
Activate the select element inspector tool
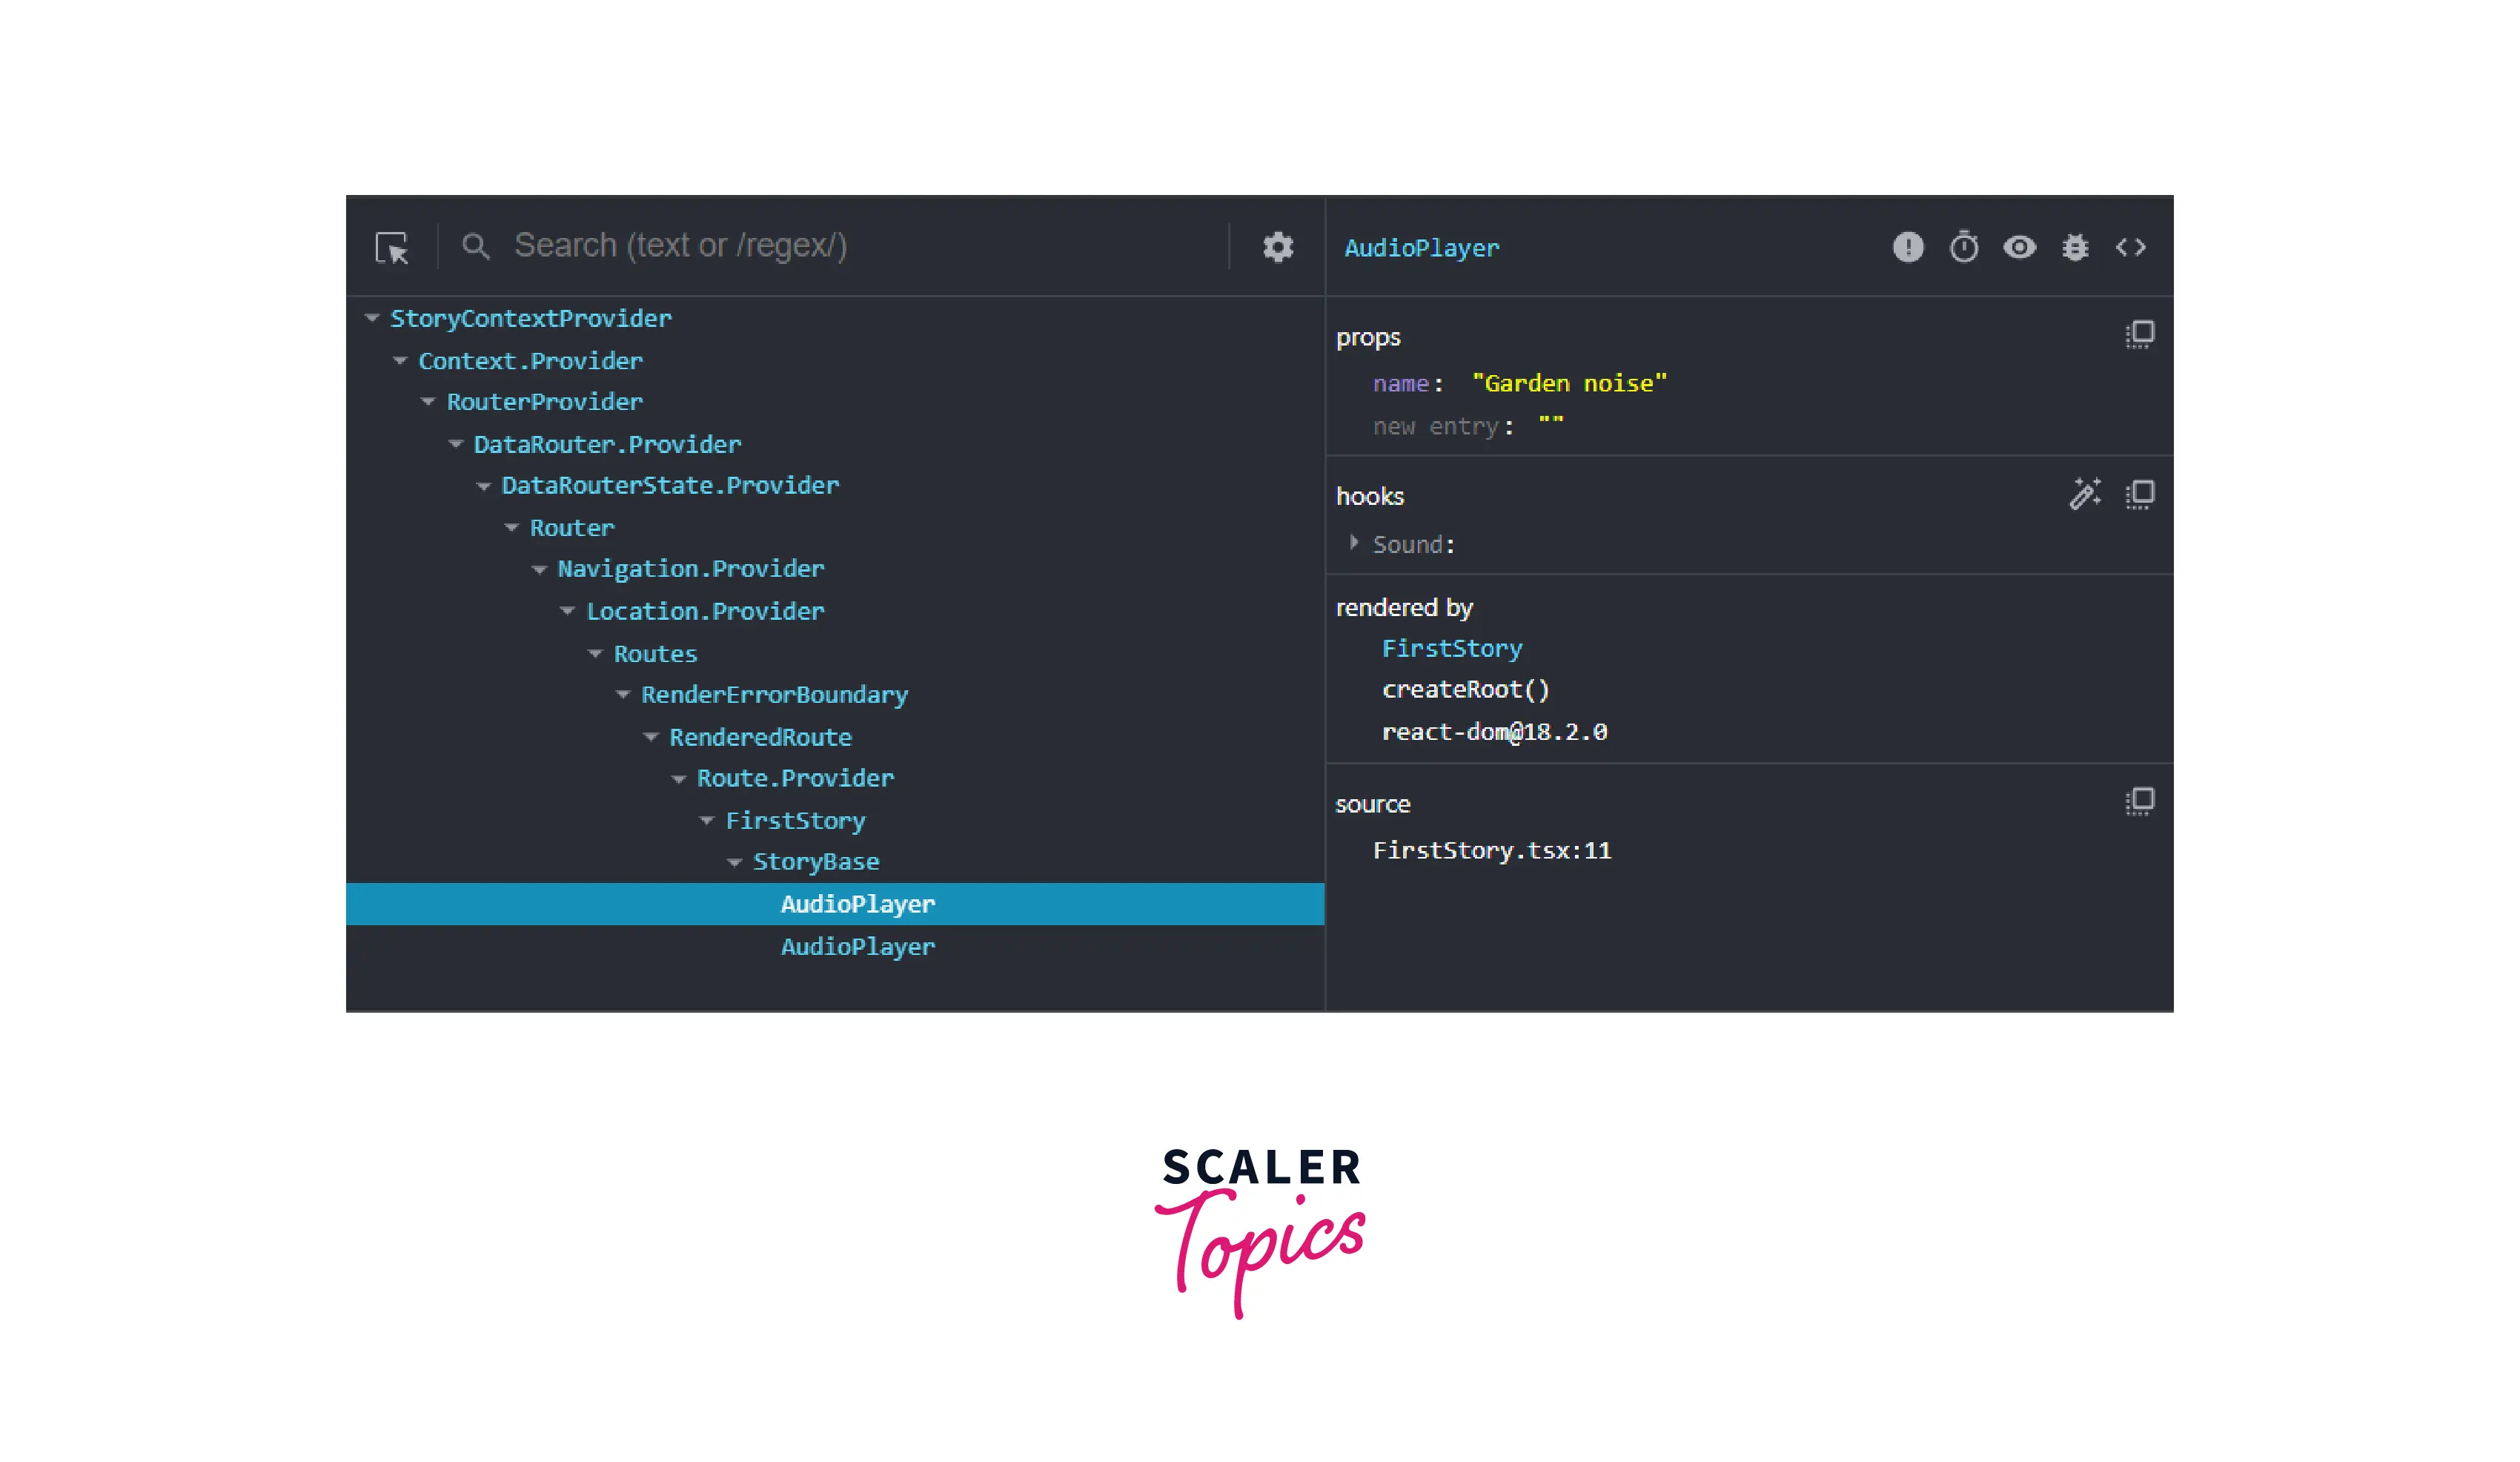pyautogui.click(x=391, y=247)
